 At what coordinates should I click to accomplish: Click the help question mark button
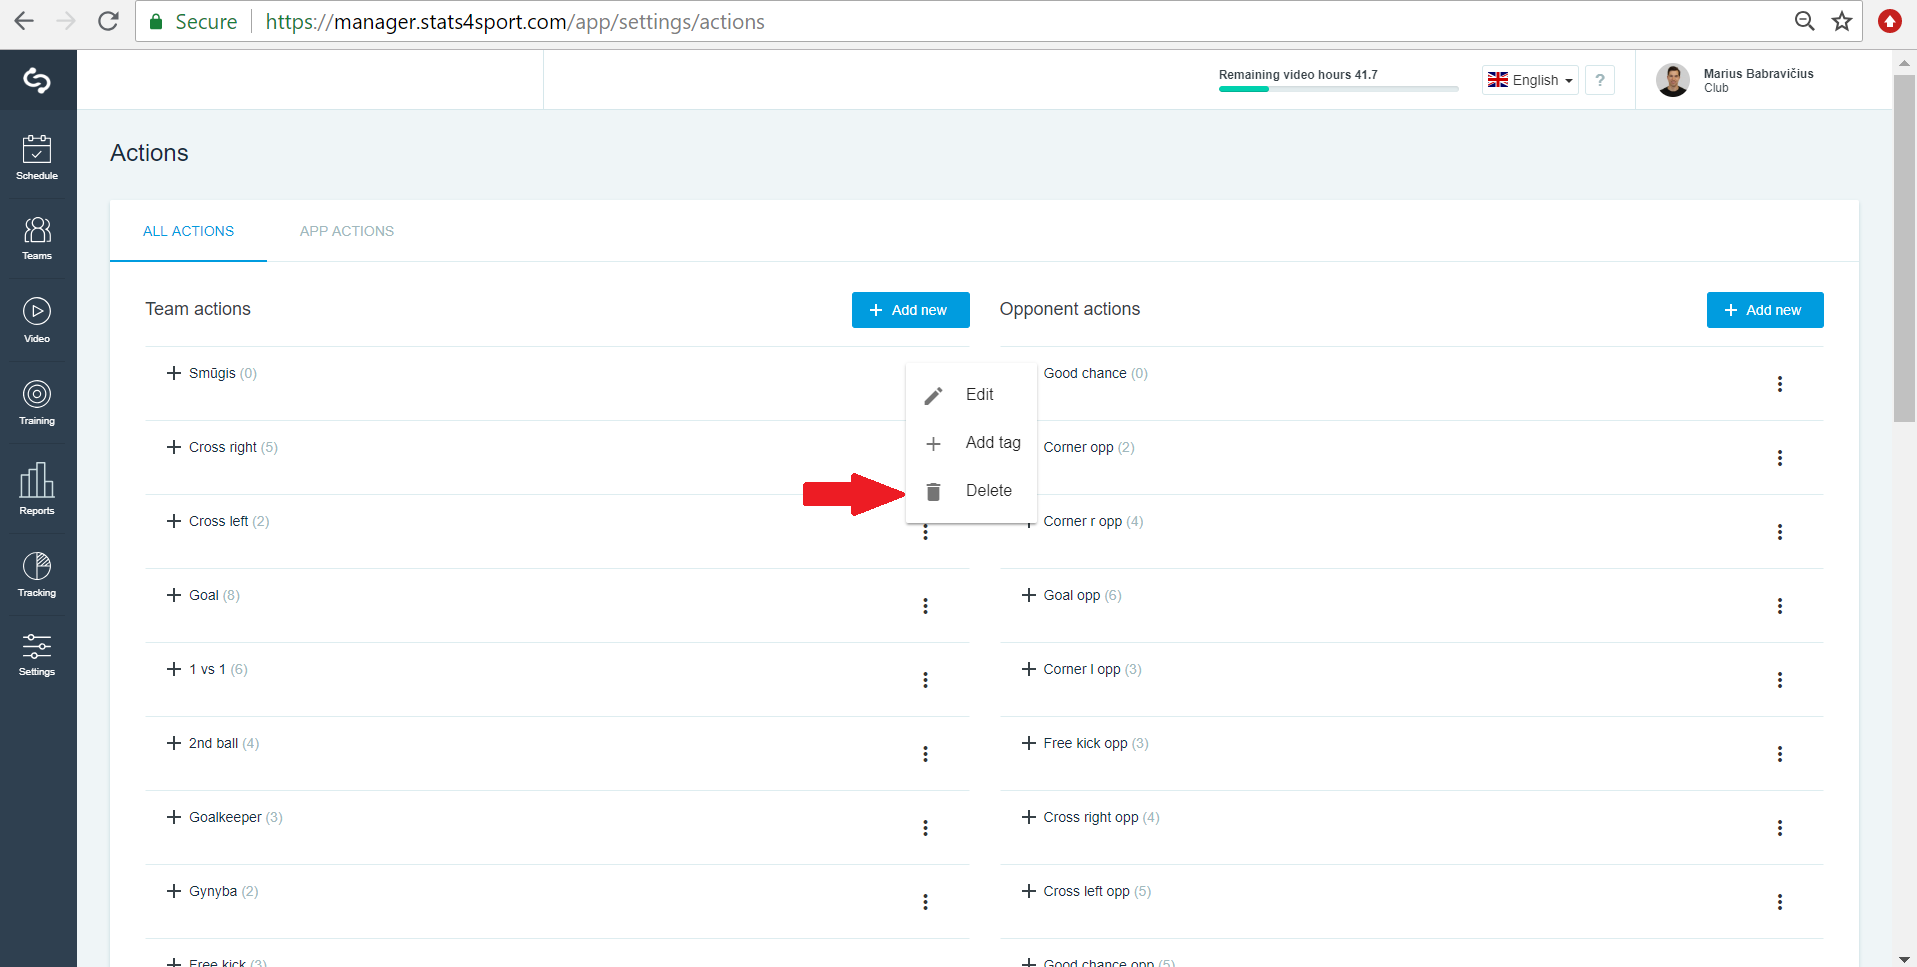click(x=1600, y=80)
